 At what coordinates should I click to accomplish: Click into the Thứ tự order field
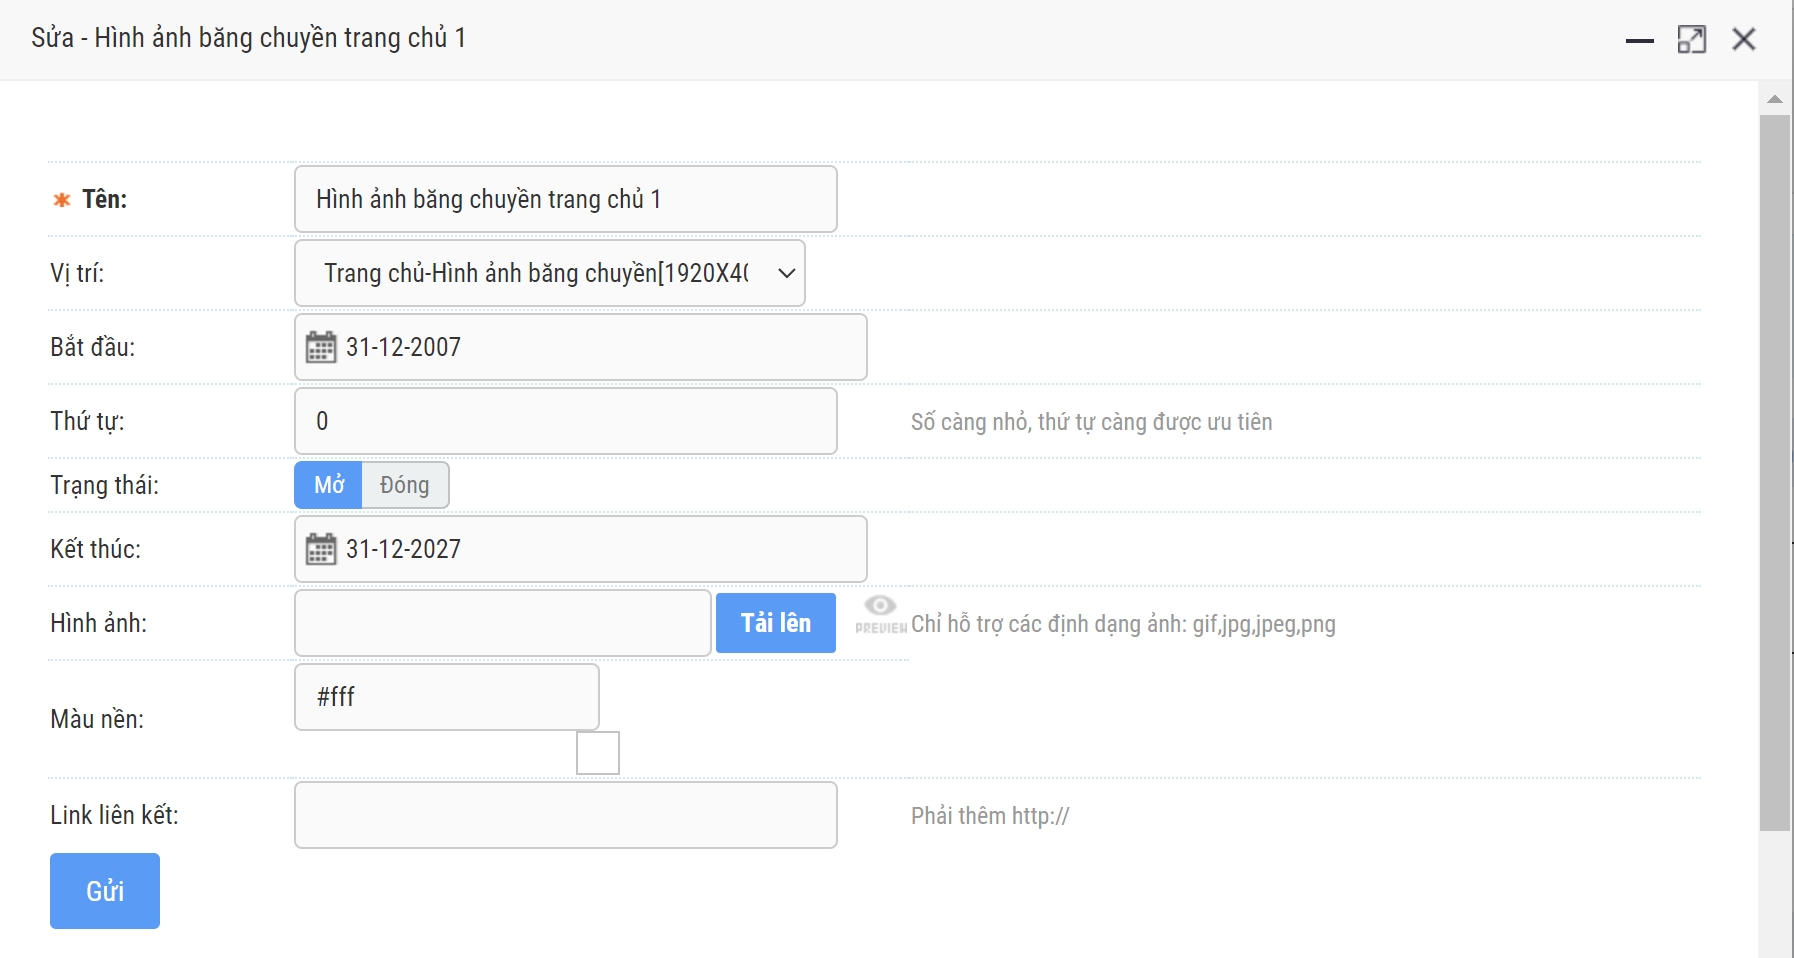tap(566, 421)
